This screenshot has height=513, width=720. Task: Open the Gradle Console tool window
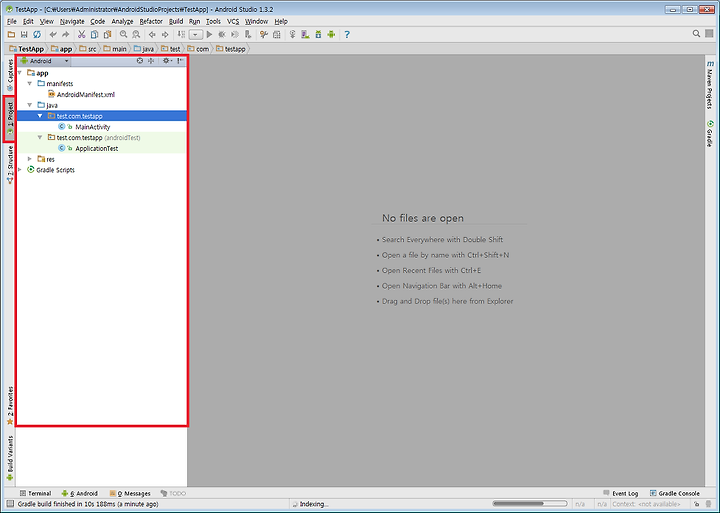[x=675, y=493]
